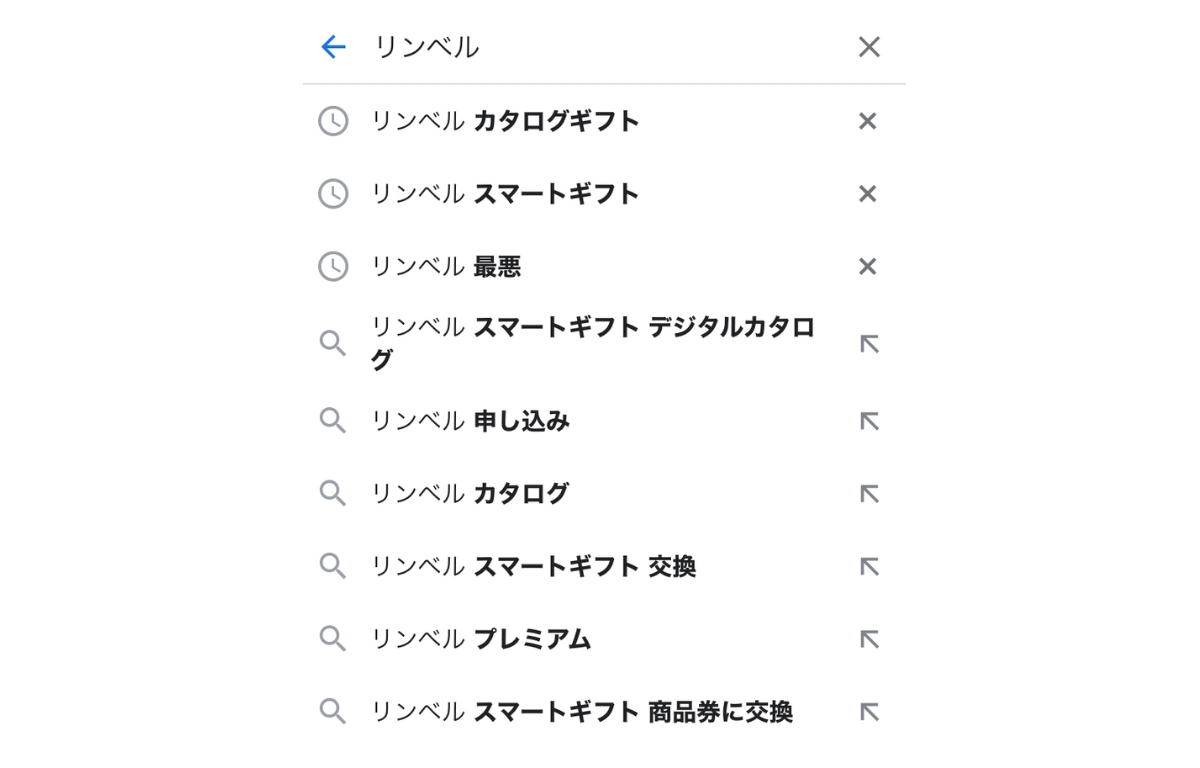Click clock icon beside リンベル カタログギフト

[333, 121]
